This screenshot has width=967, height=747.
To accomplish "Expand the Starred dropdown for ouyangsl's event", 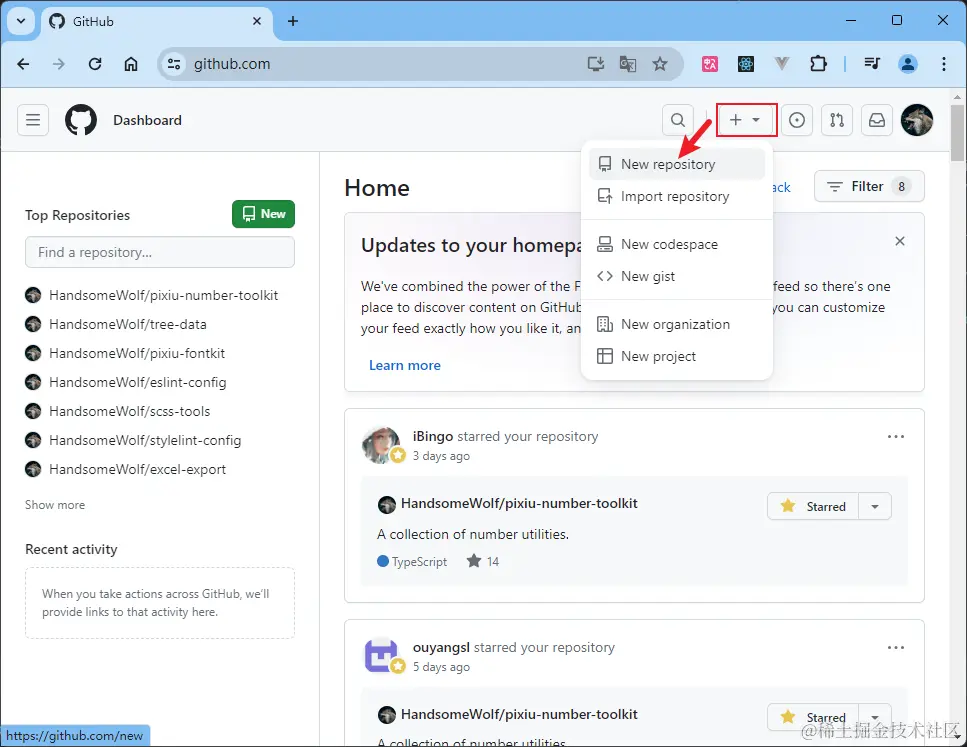I will (874, 717).
